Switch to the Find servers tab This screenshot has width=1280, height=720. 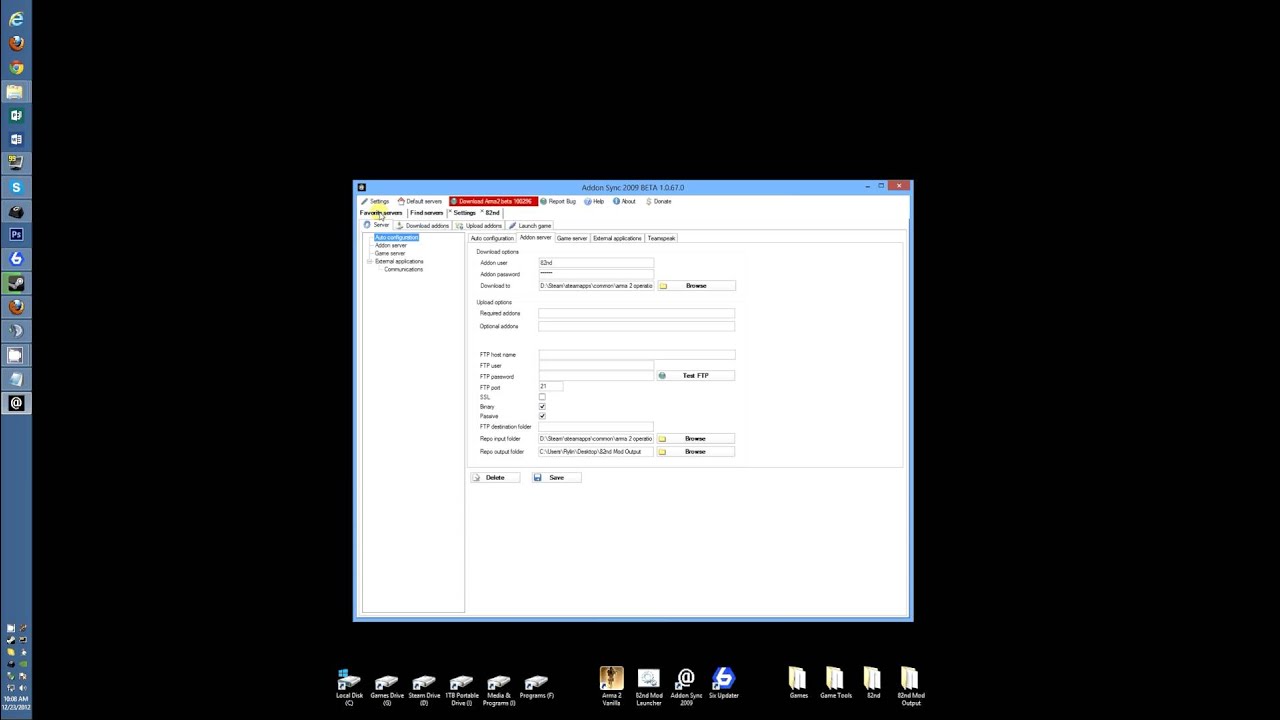(426, 213)
